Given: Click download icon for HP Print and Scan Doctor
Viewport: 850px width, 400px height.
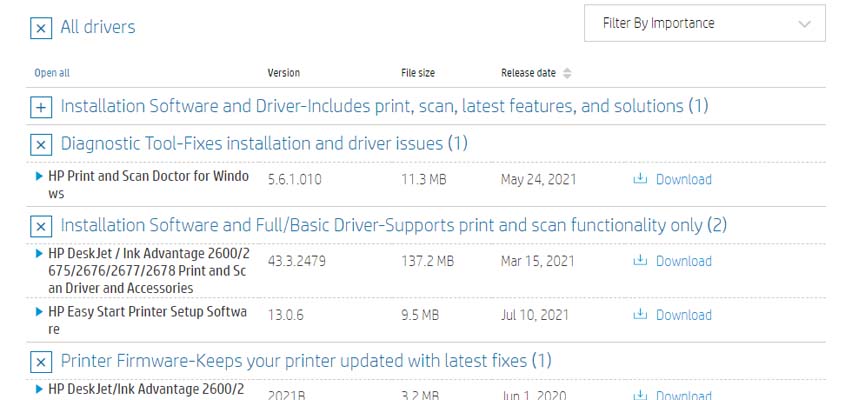Looking at the screenshot, I should click(640, 178).
